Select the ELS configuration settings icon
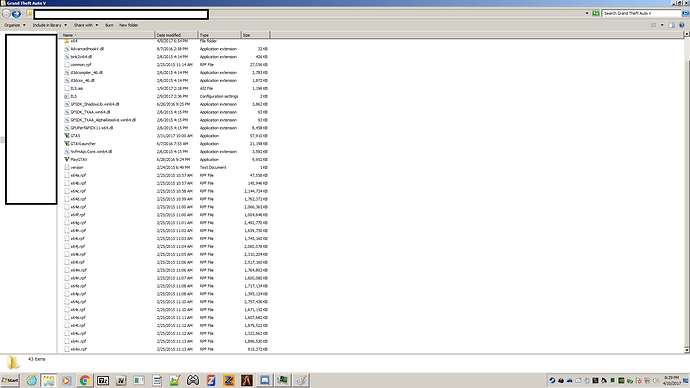 pyautogui.click(x=66, y=96)
